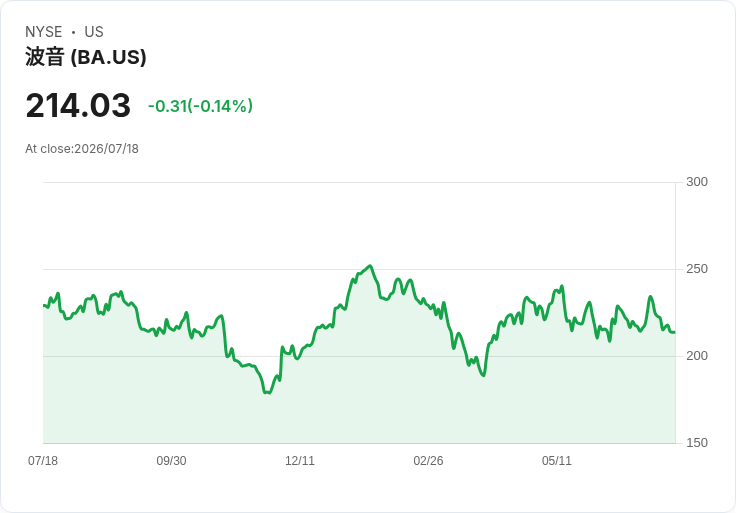
Task: Click the dip in the line after 02/26
Action: (x=483, y=375)
